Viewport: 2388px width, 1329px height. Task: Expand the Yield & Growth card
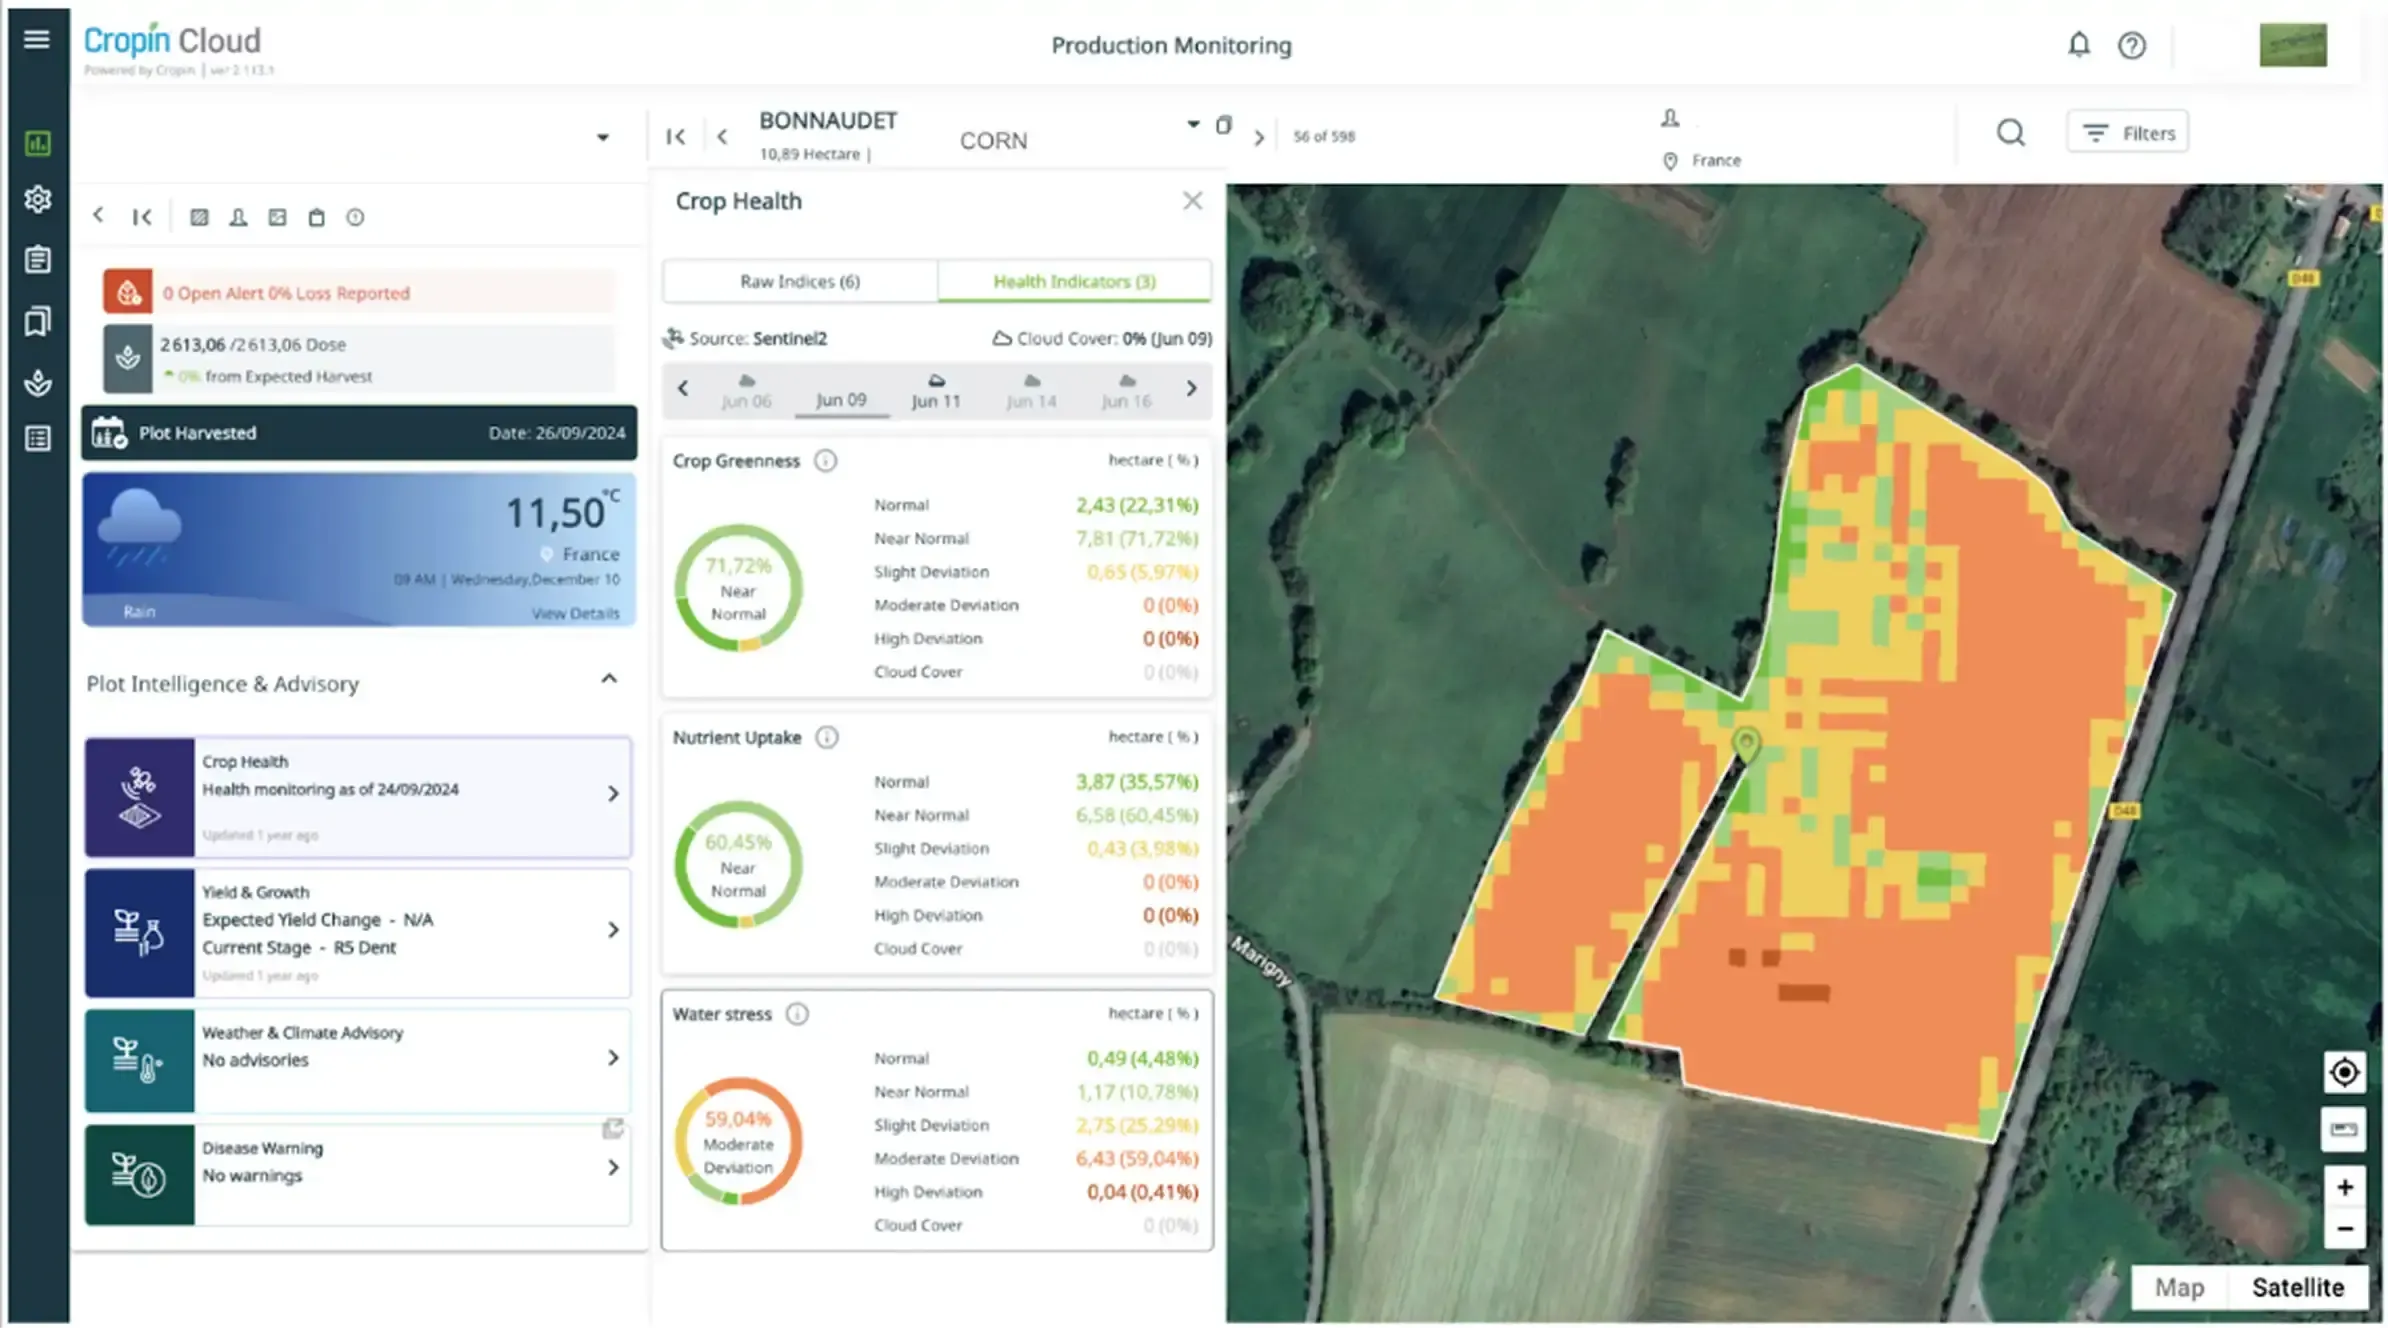(x=613, y=930)
